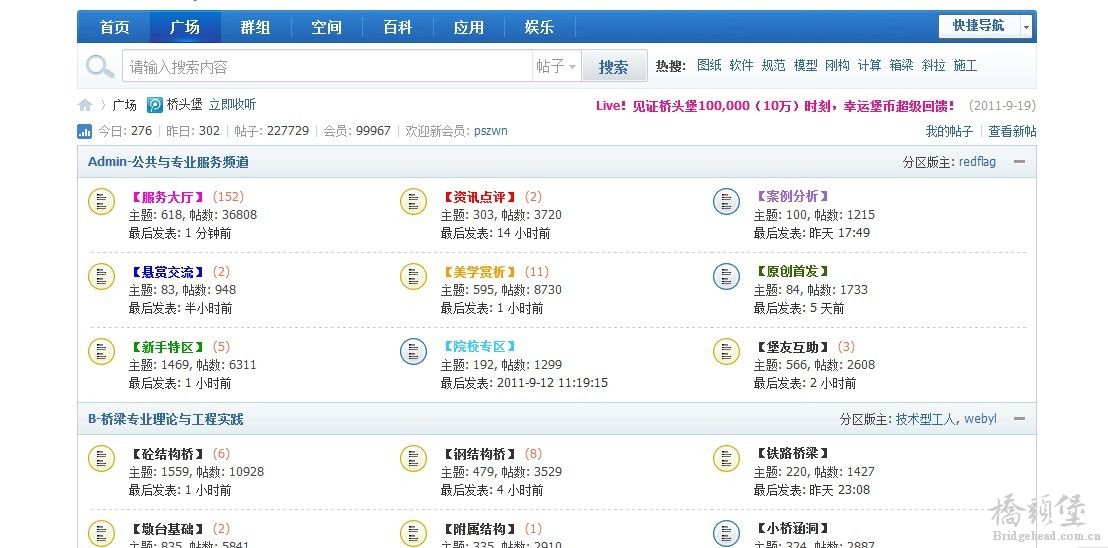Open moderator 技术型工人 profile
The height and width of the screenshot is (548, 1108).
(926, 419)
